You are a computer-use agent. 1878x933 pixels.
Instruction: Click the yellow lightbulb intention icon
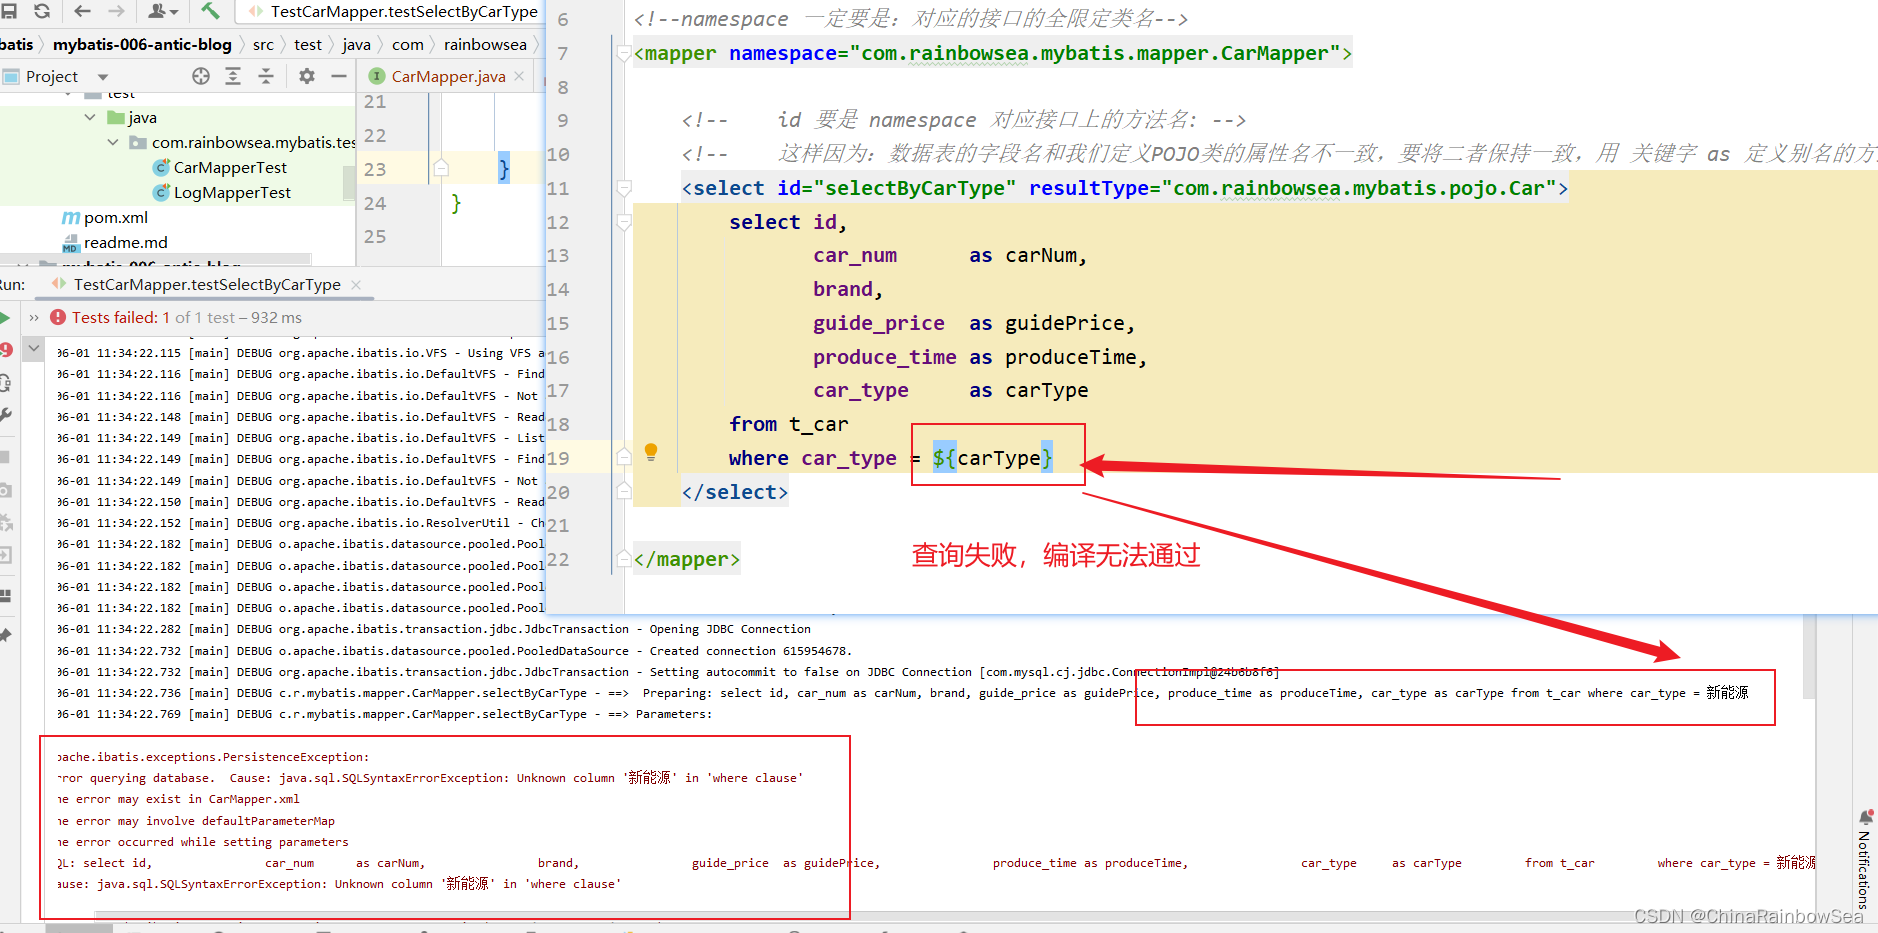(651, 451)
